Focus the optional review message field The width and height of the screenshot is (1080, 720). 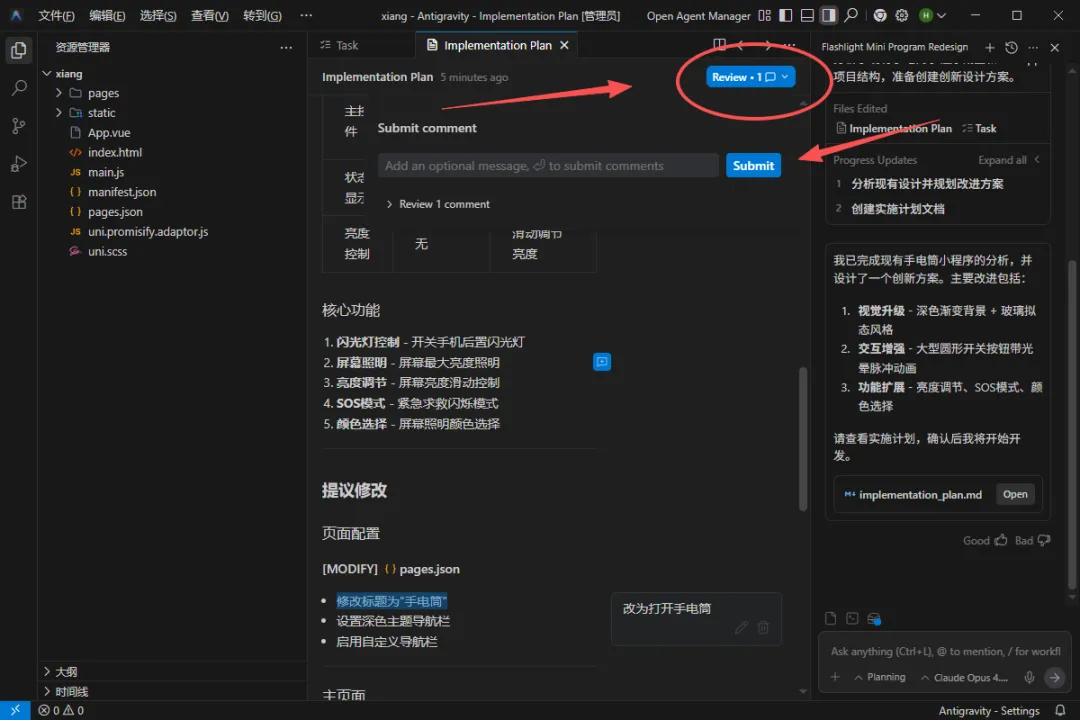[x=548, y=166]
